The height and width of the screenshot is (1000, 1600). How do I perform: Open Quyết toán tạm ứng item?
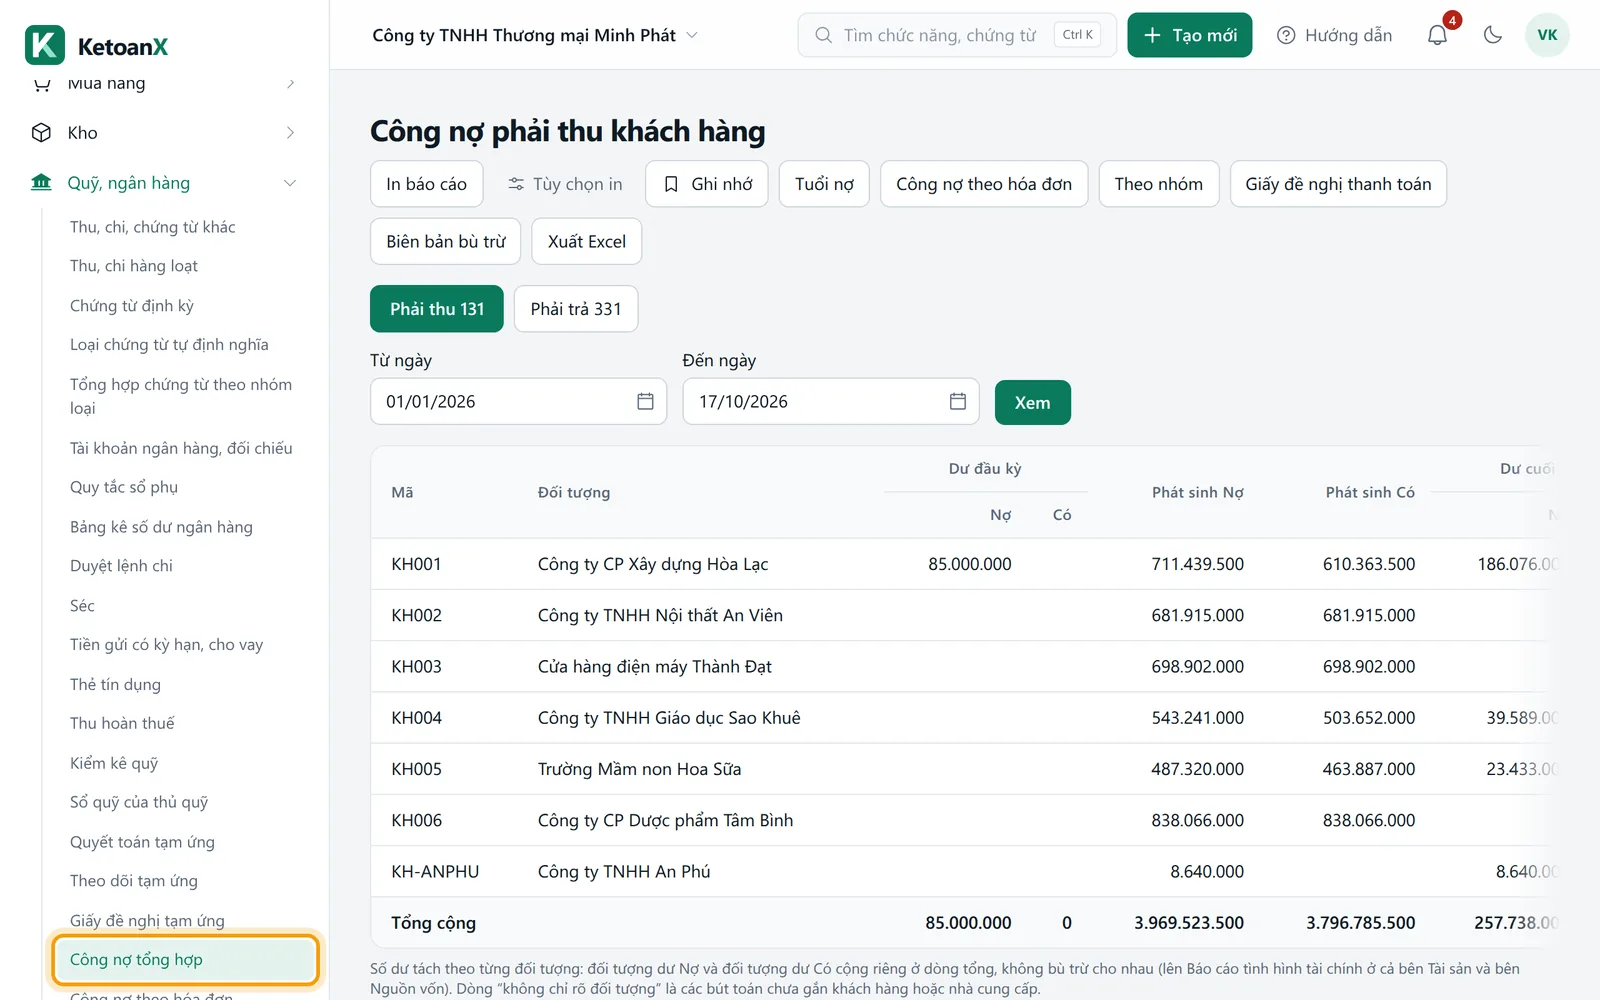pyautogui.click(x=142, y=842)
